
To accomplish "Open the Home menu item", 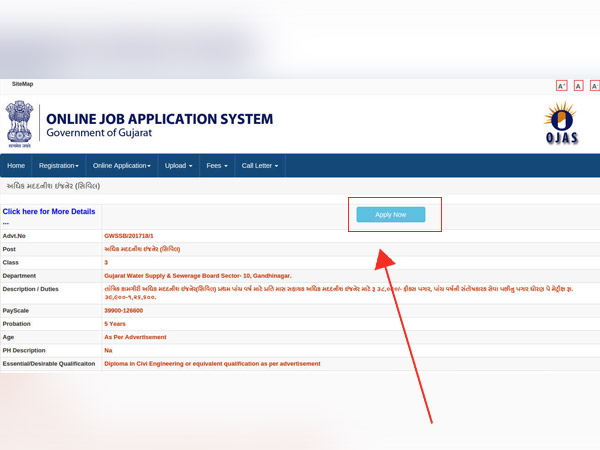I will [16, 166].
